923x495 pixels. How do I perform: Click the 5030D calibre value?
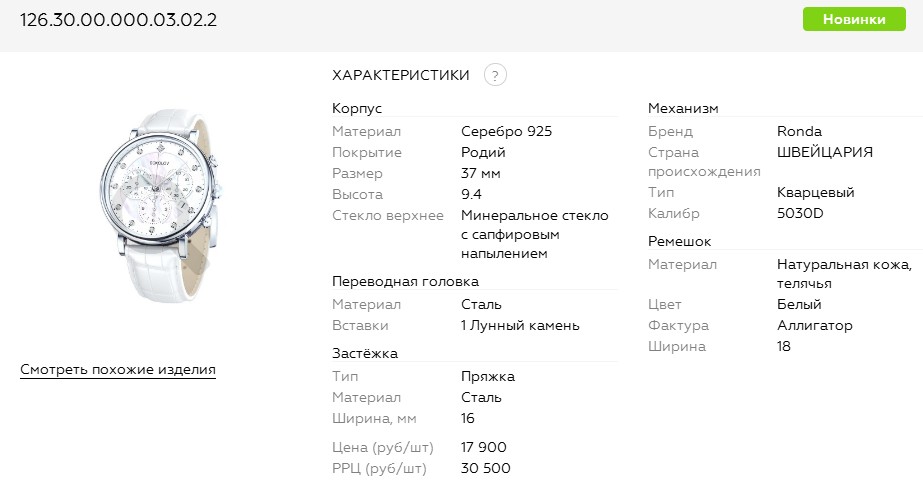coord(801,213)
